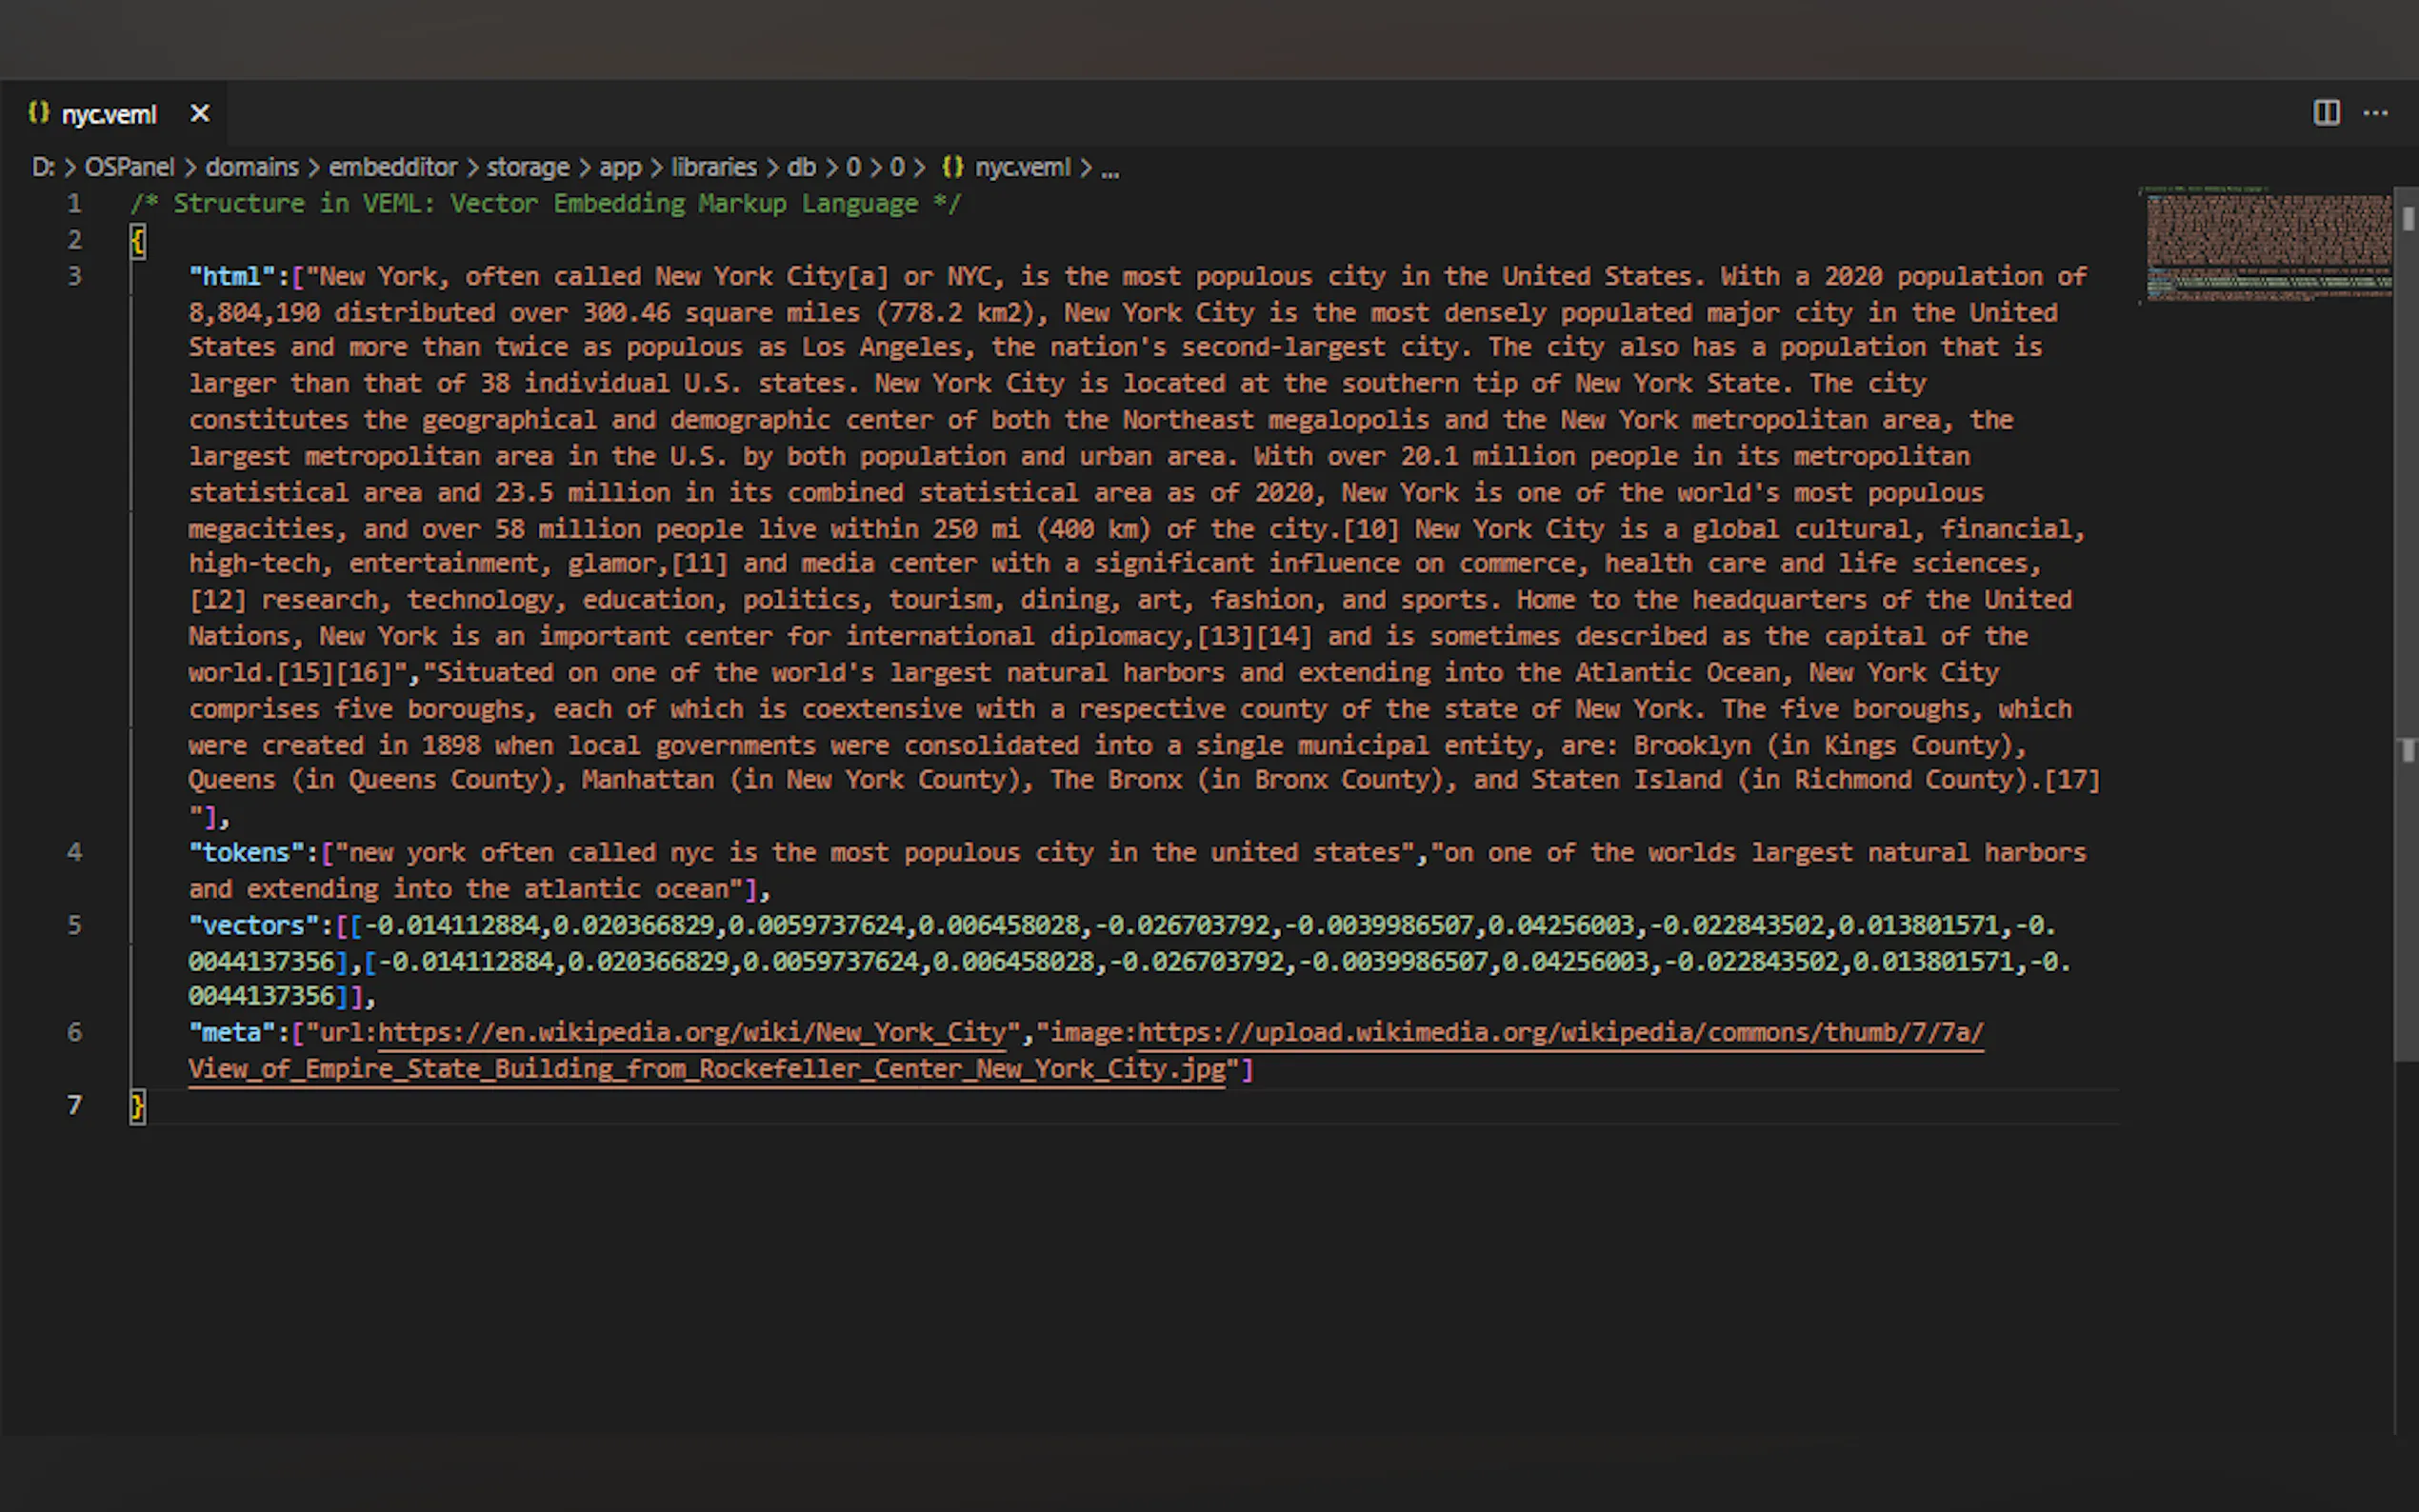The image size is (2419, 1512).
Task: Open the upload.wikimedia.org image link
Action: 1560,1033
